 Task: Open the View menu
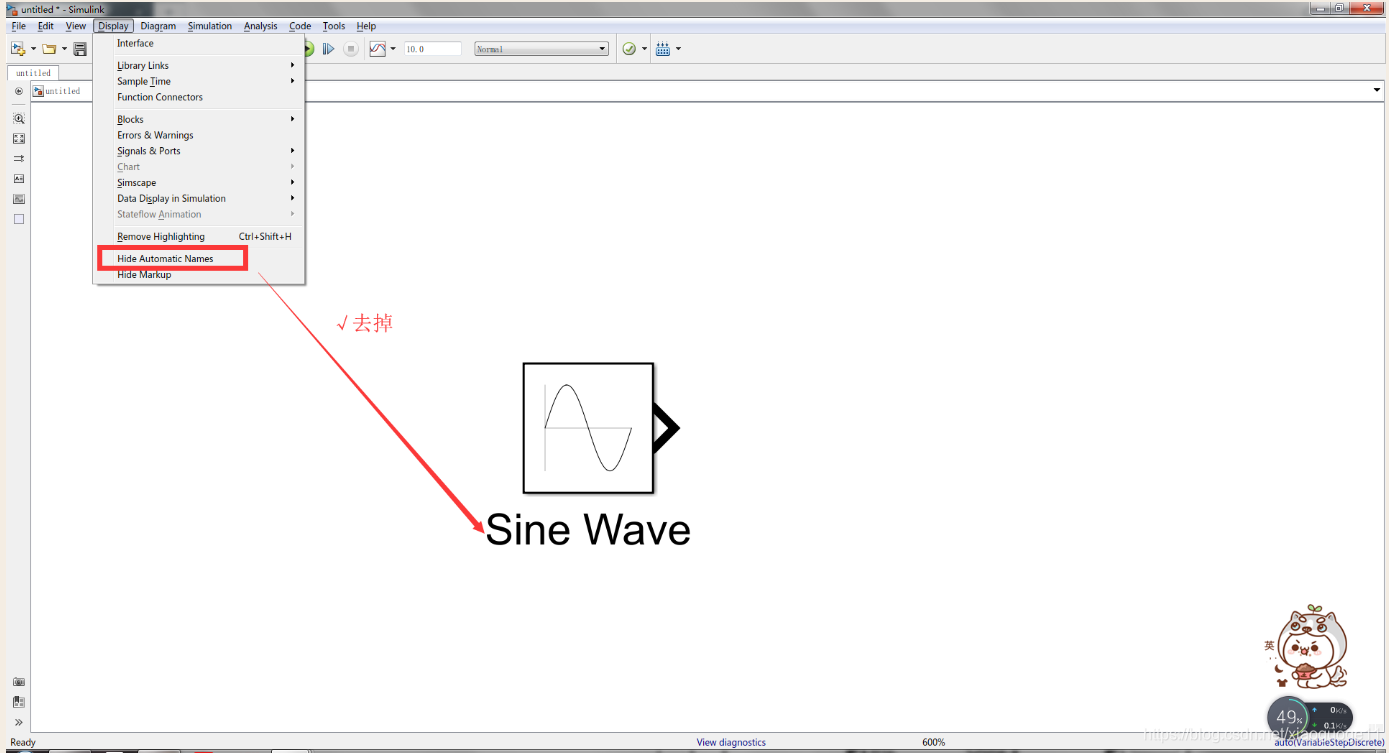(x=76, y=26)
